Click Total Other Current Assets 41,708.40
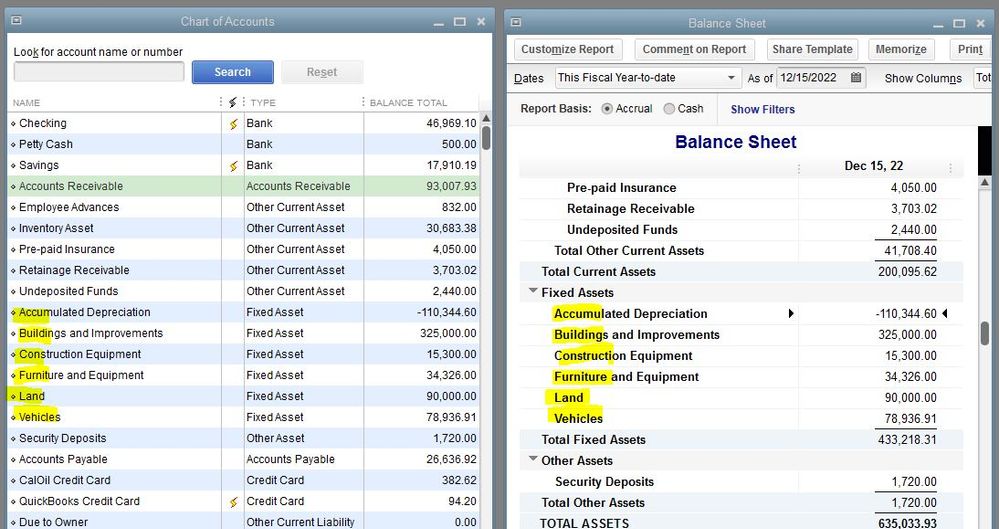 pos(910,251)
